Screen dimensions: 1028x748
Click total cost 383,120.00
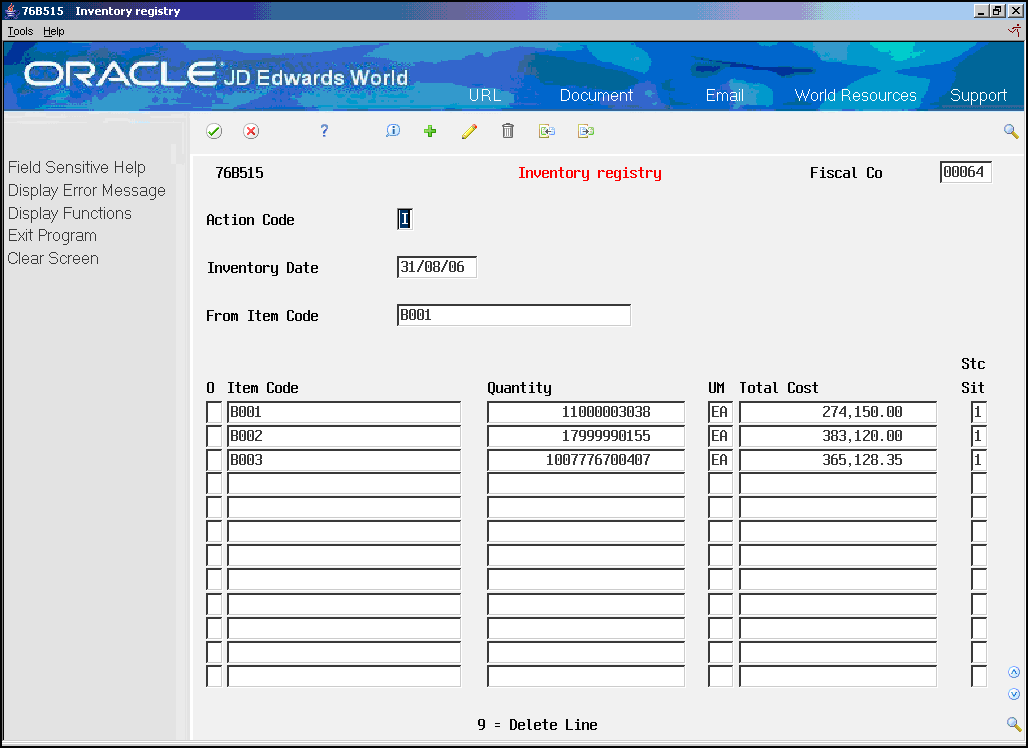[837, 436]
